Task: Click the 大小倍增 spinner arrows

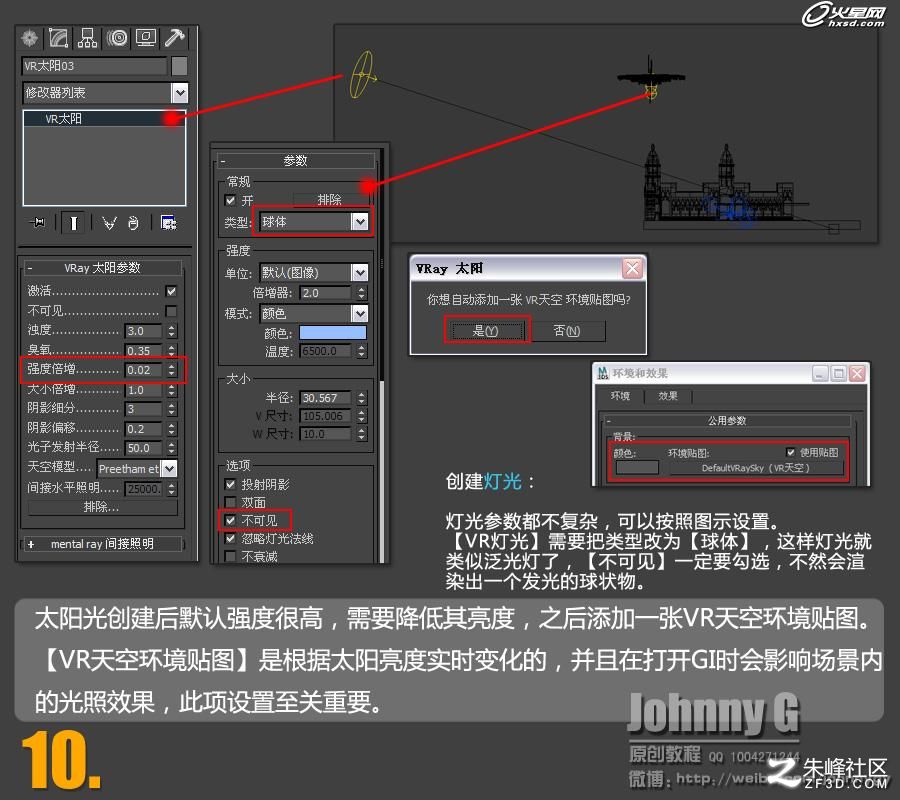Action: pos(172,390)
